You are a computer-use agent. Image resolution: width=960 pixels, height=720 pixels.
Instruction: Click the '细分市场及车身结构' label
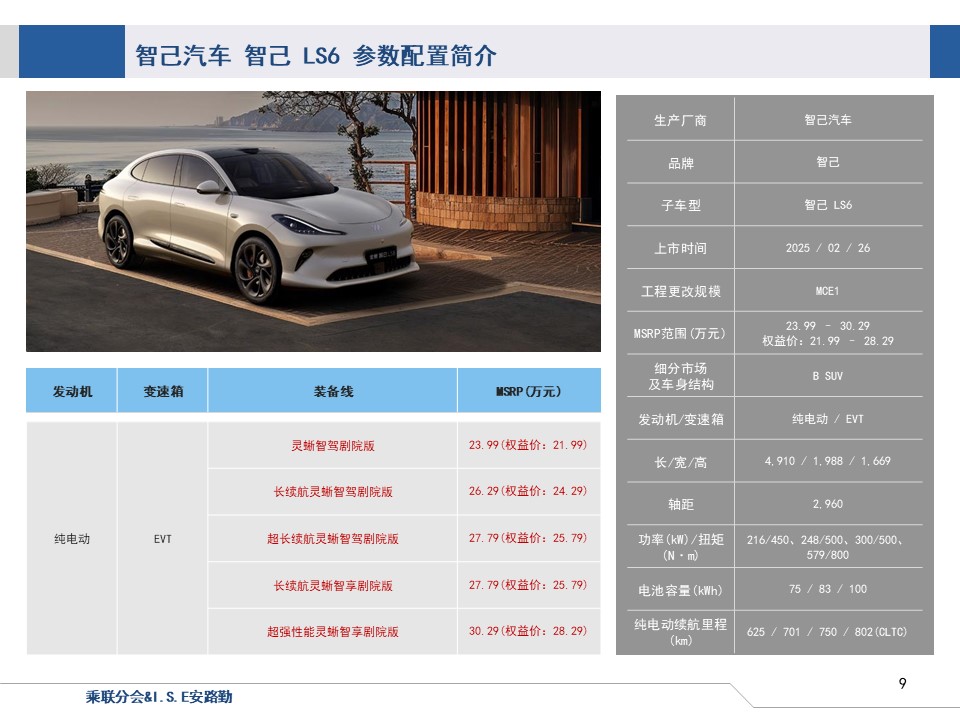pos(680,377)
